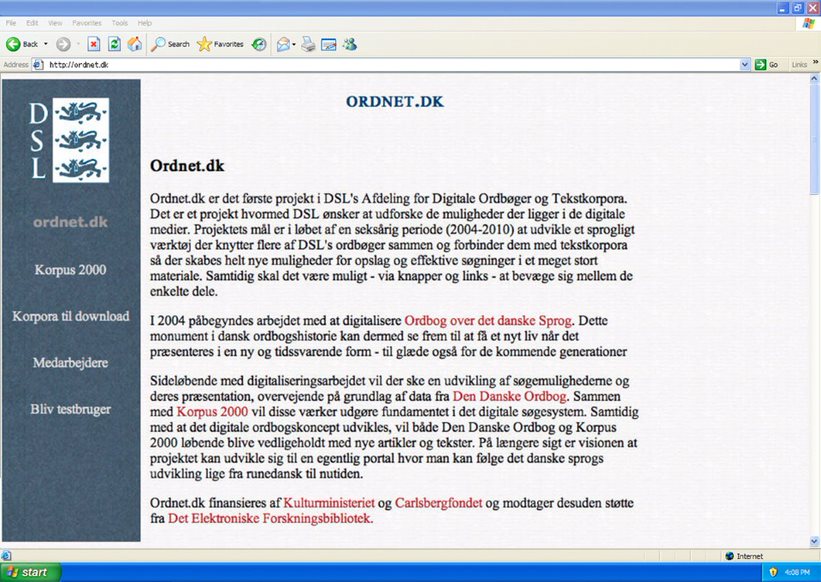The image size is (821, 582).
Task: Click the Windows flag throbber icon
Action: click(x=809, y=24)
